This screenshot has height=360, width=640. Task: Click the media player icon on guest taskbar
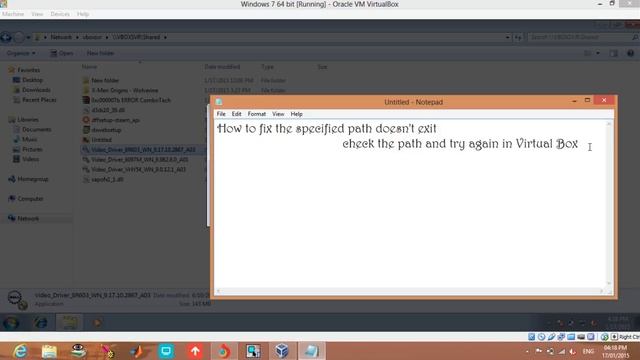click(x=97, y=323)
